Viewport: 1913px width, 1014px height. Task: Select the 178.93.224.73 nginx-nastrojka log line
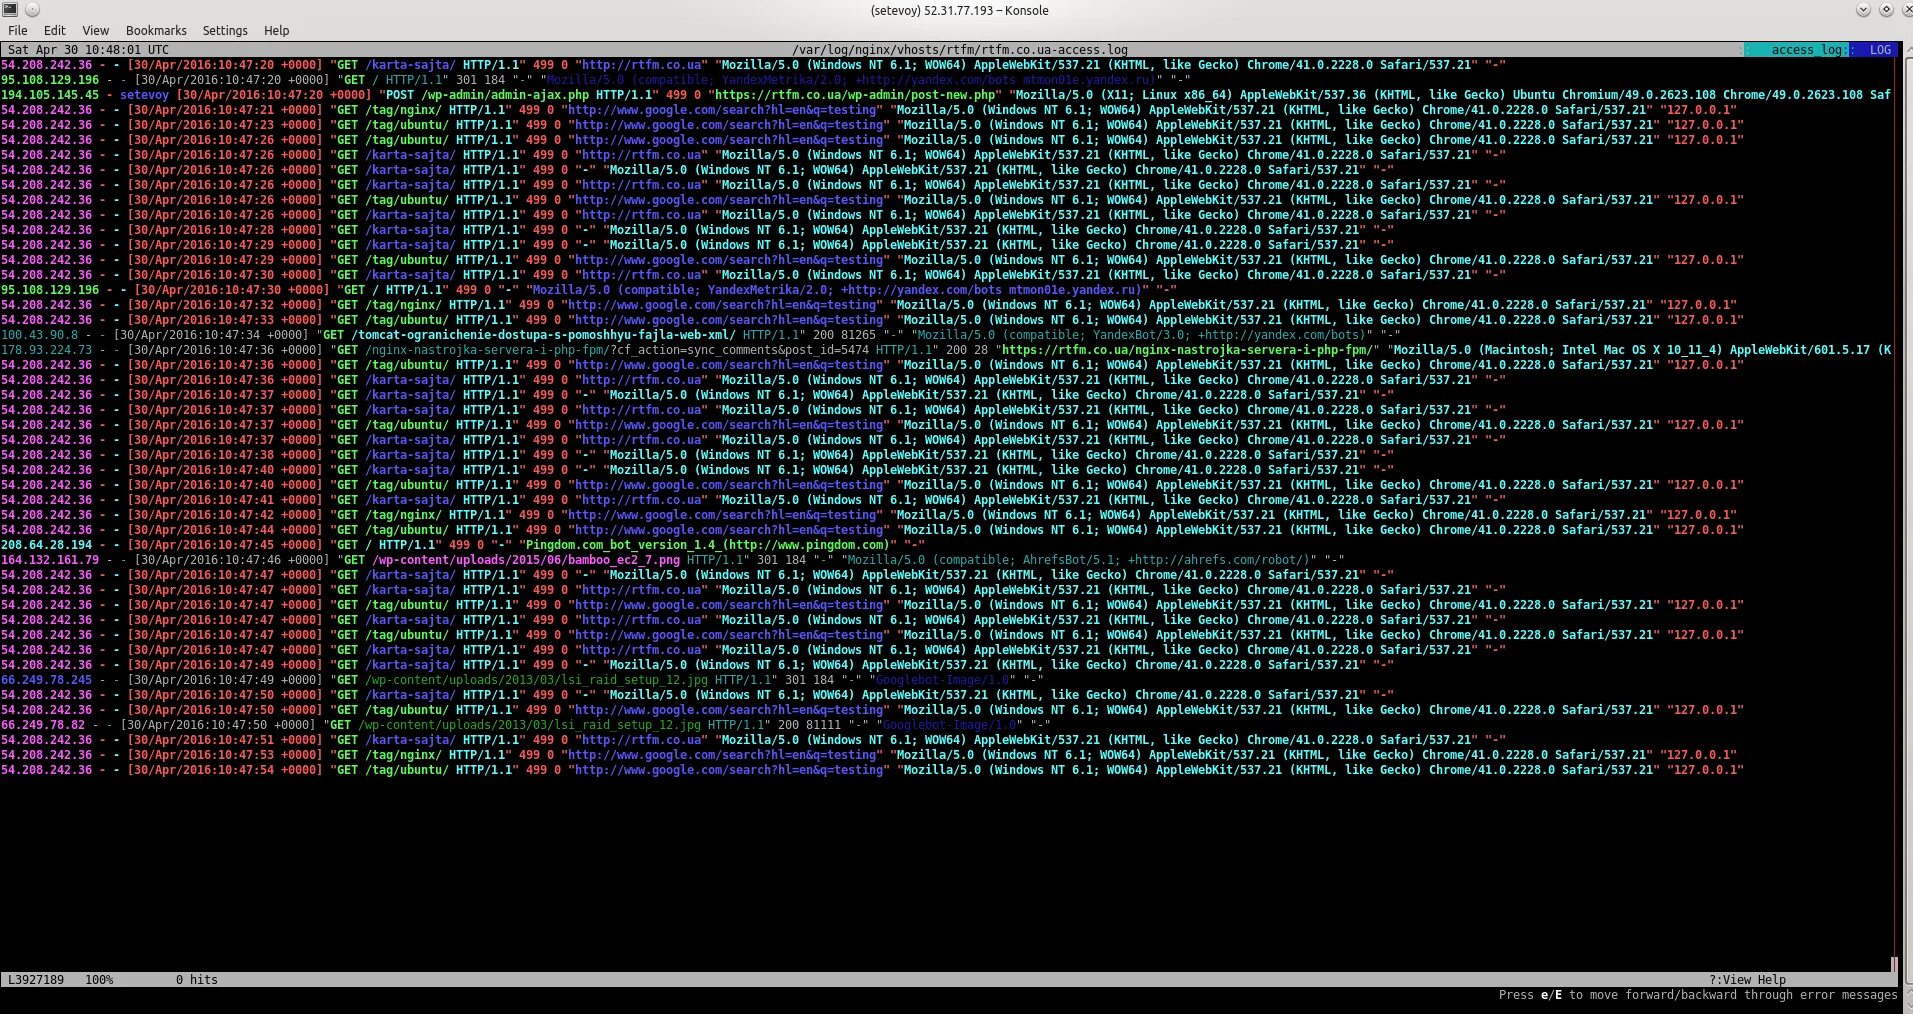coord(946,350)
